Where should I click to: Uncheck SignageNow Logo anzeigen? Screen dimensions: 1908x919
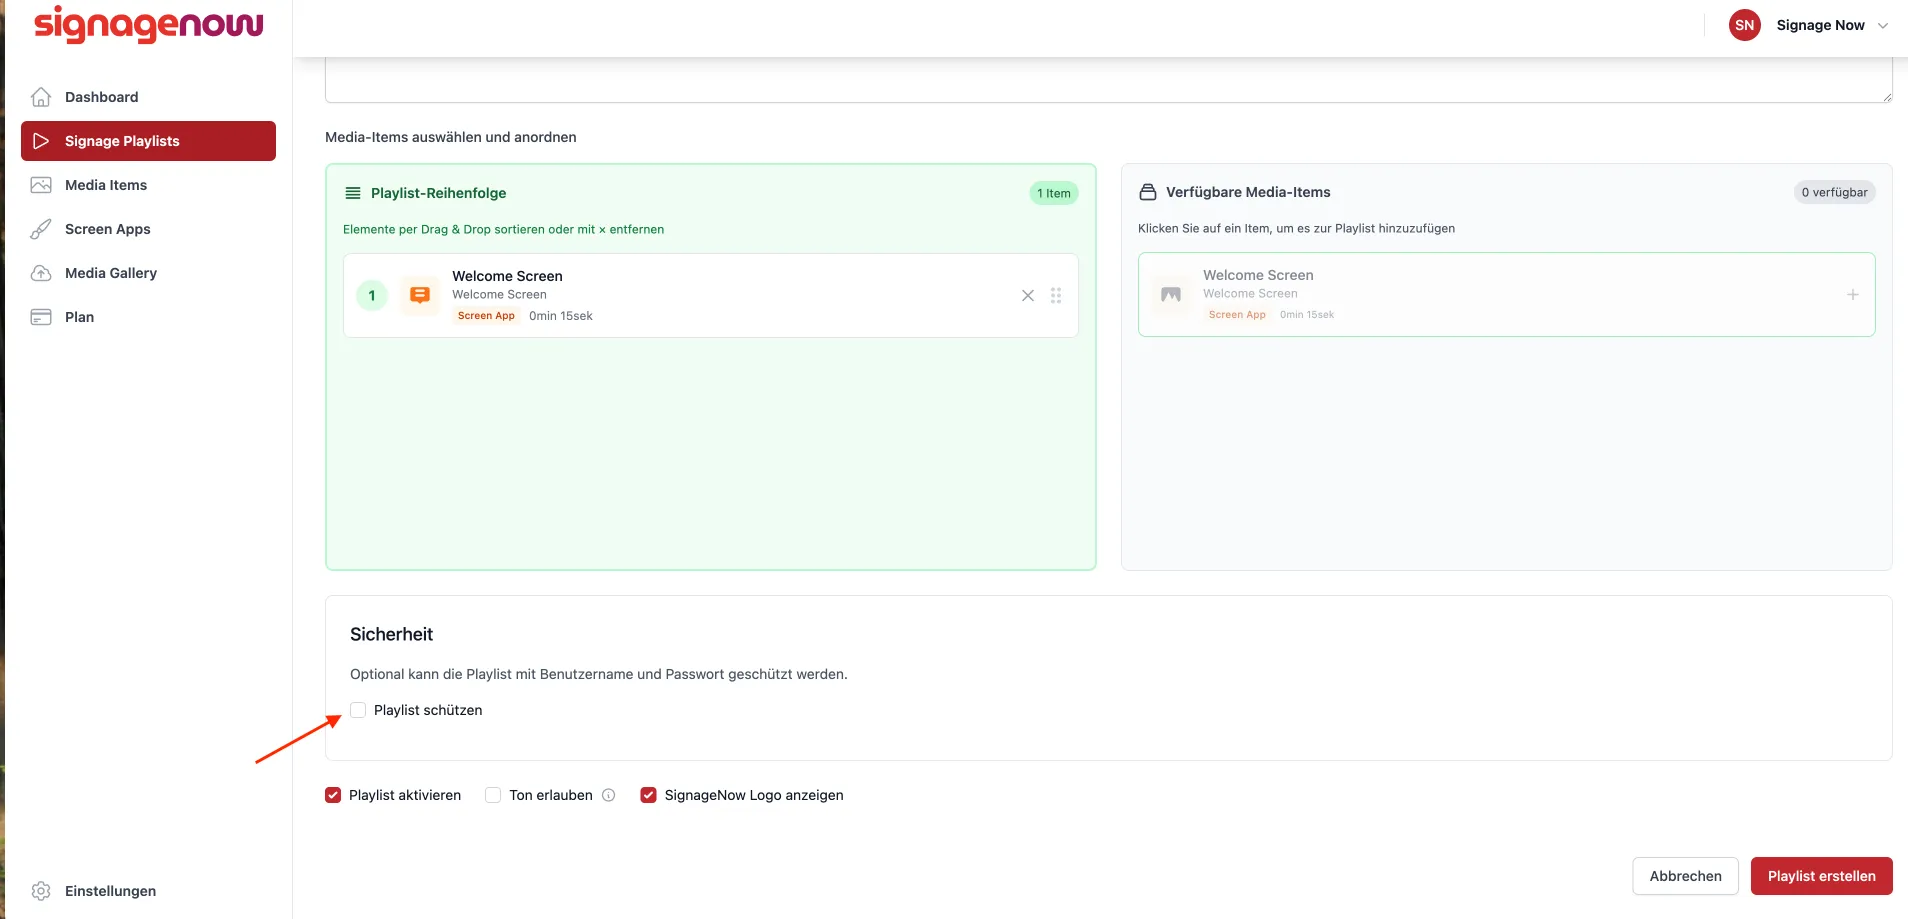click(x=649, y=795)
